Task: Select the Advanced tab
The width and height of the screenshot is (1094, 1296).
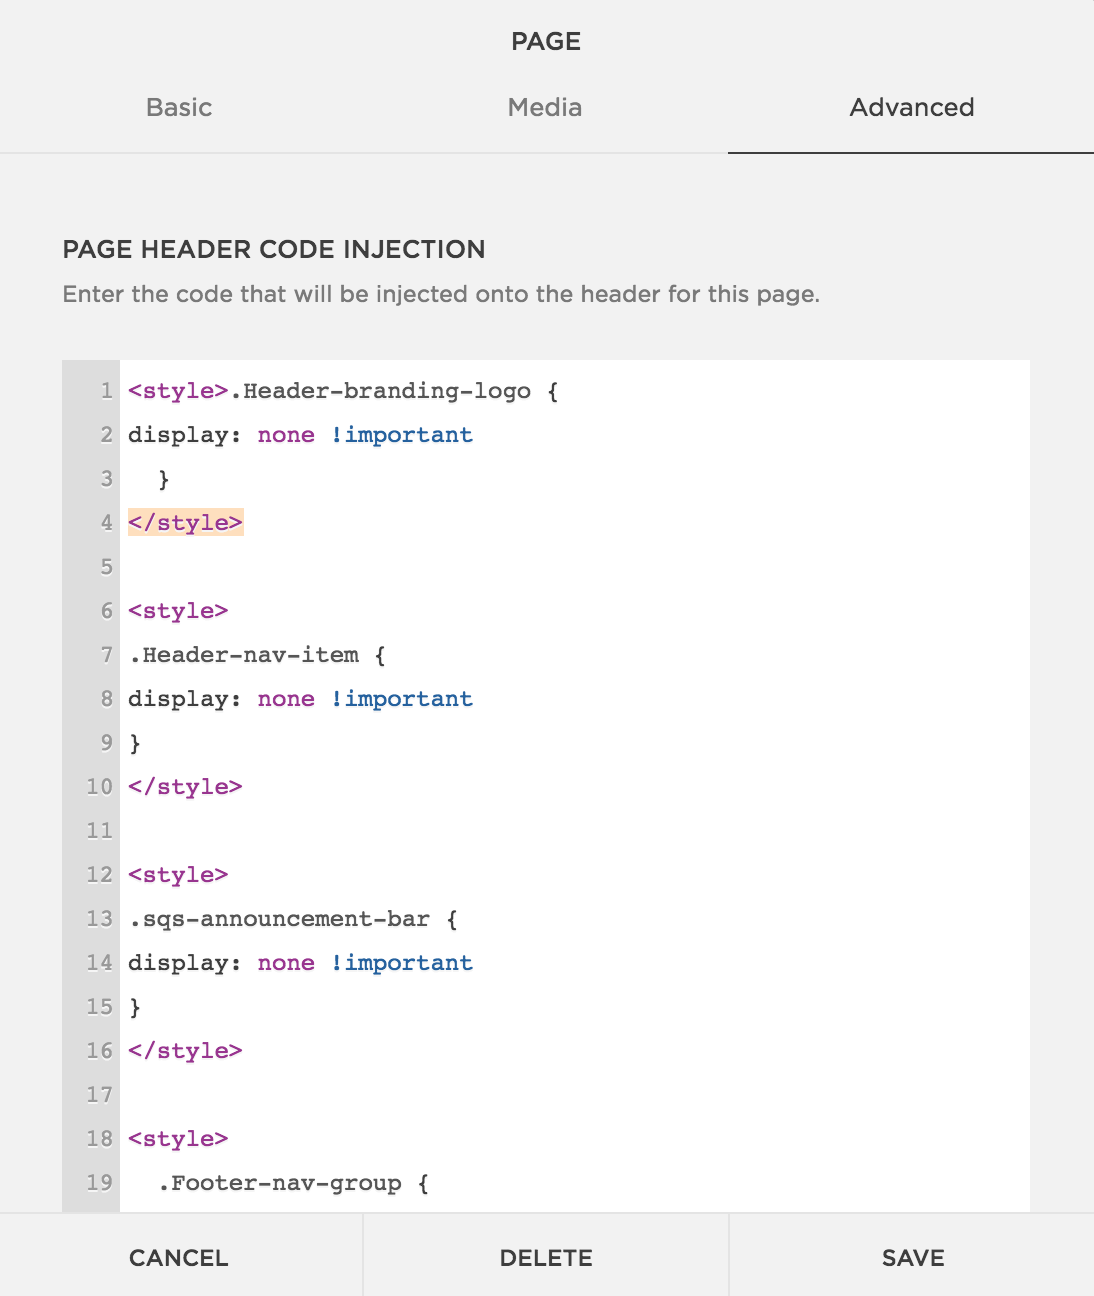Action: 911,108
